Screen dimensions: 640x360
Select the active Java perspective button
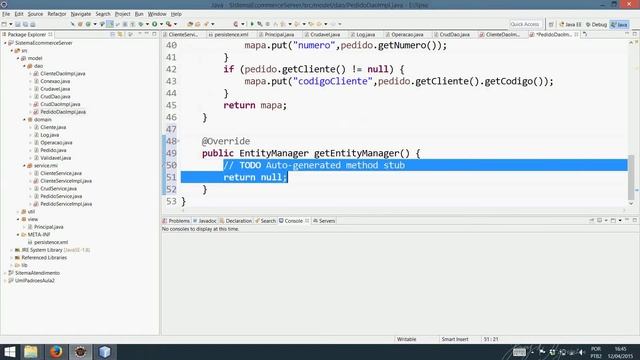(619, 24)
